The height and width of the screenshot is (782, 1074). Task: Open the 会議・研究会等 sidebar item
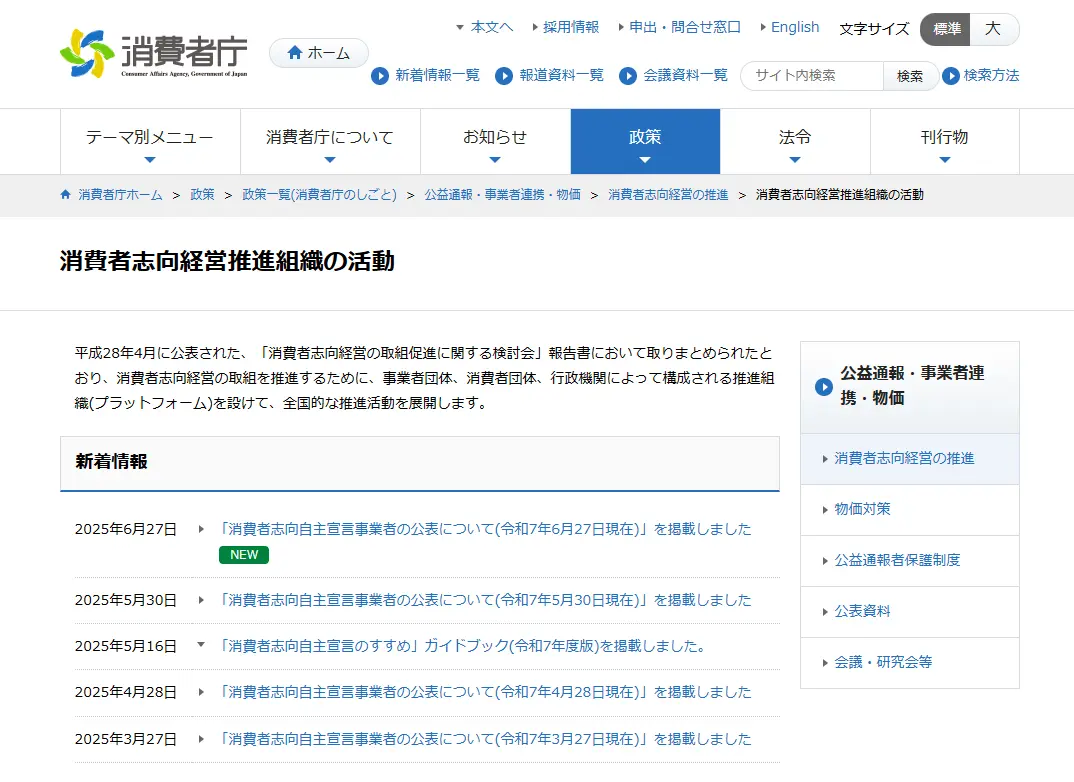[x=910, y=663]
